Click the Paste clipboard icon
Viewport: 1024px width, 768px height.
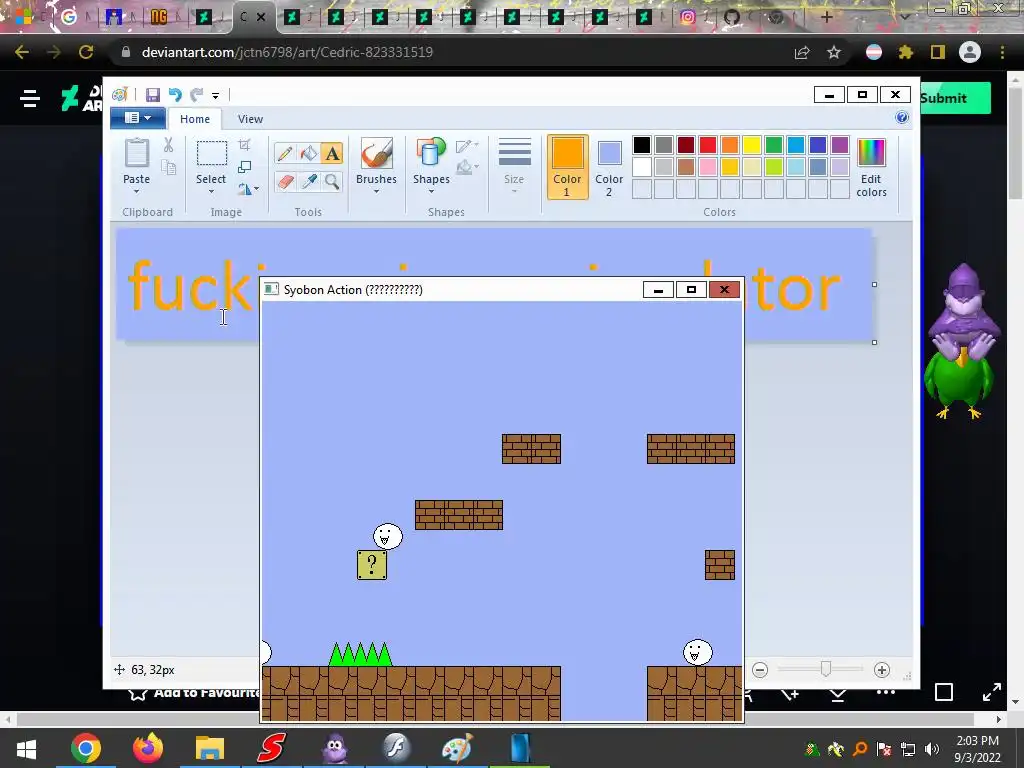(x=136, y=153)
